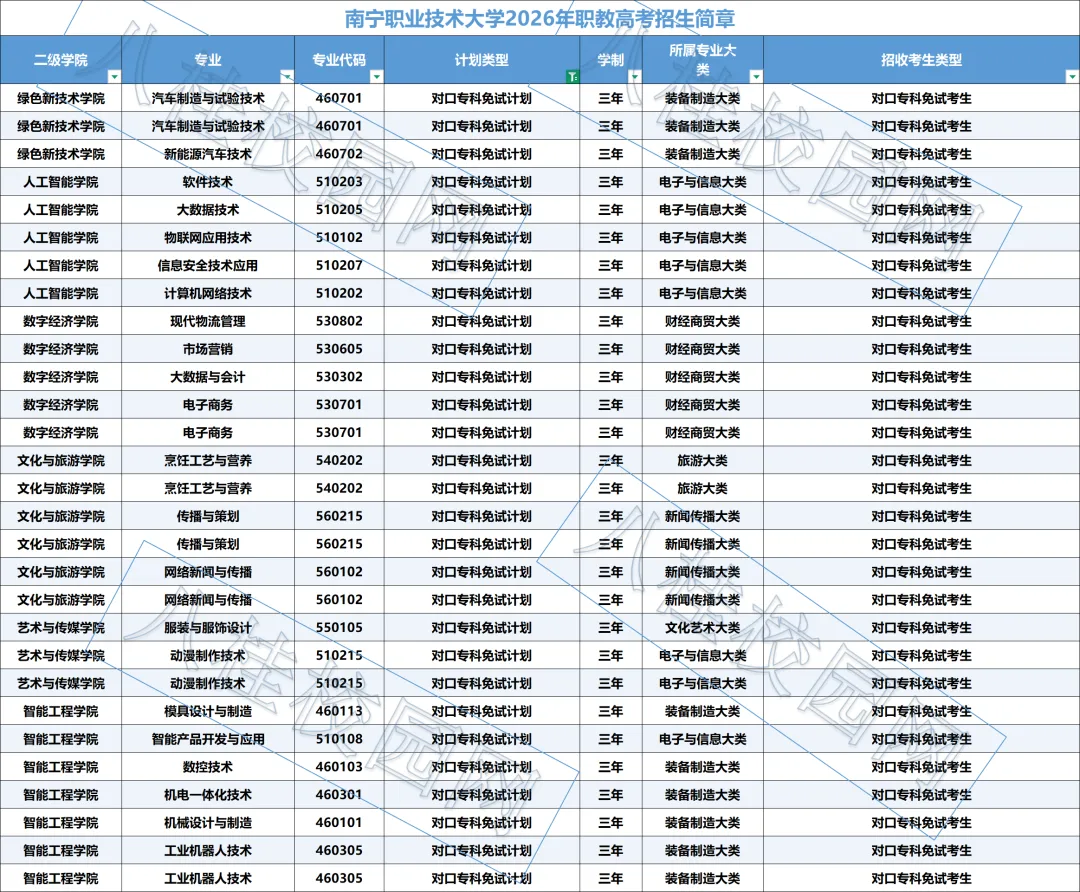Select the code cell 510108

click(x=339, y=739)
